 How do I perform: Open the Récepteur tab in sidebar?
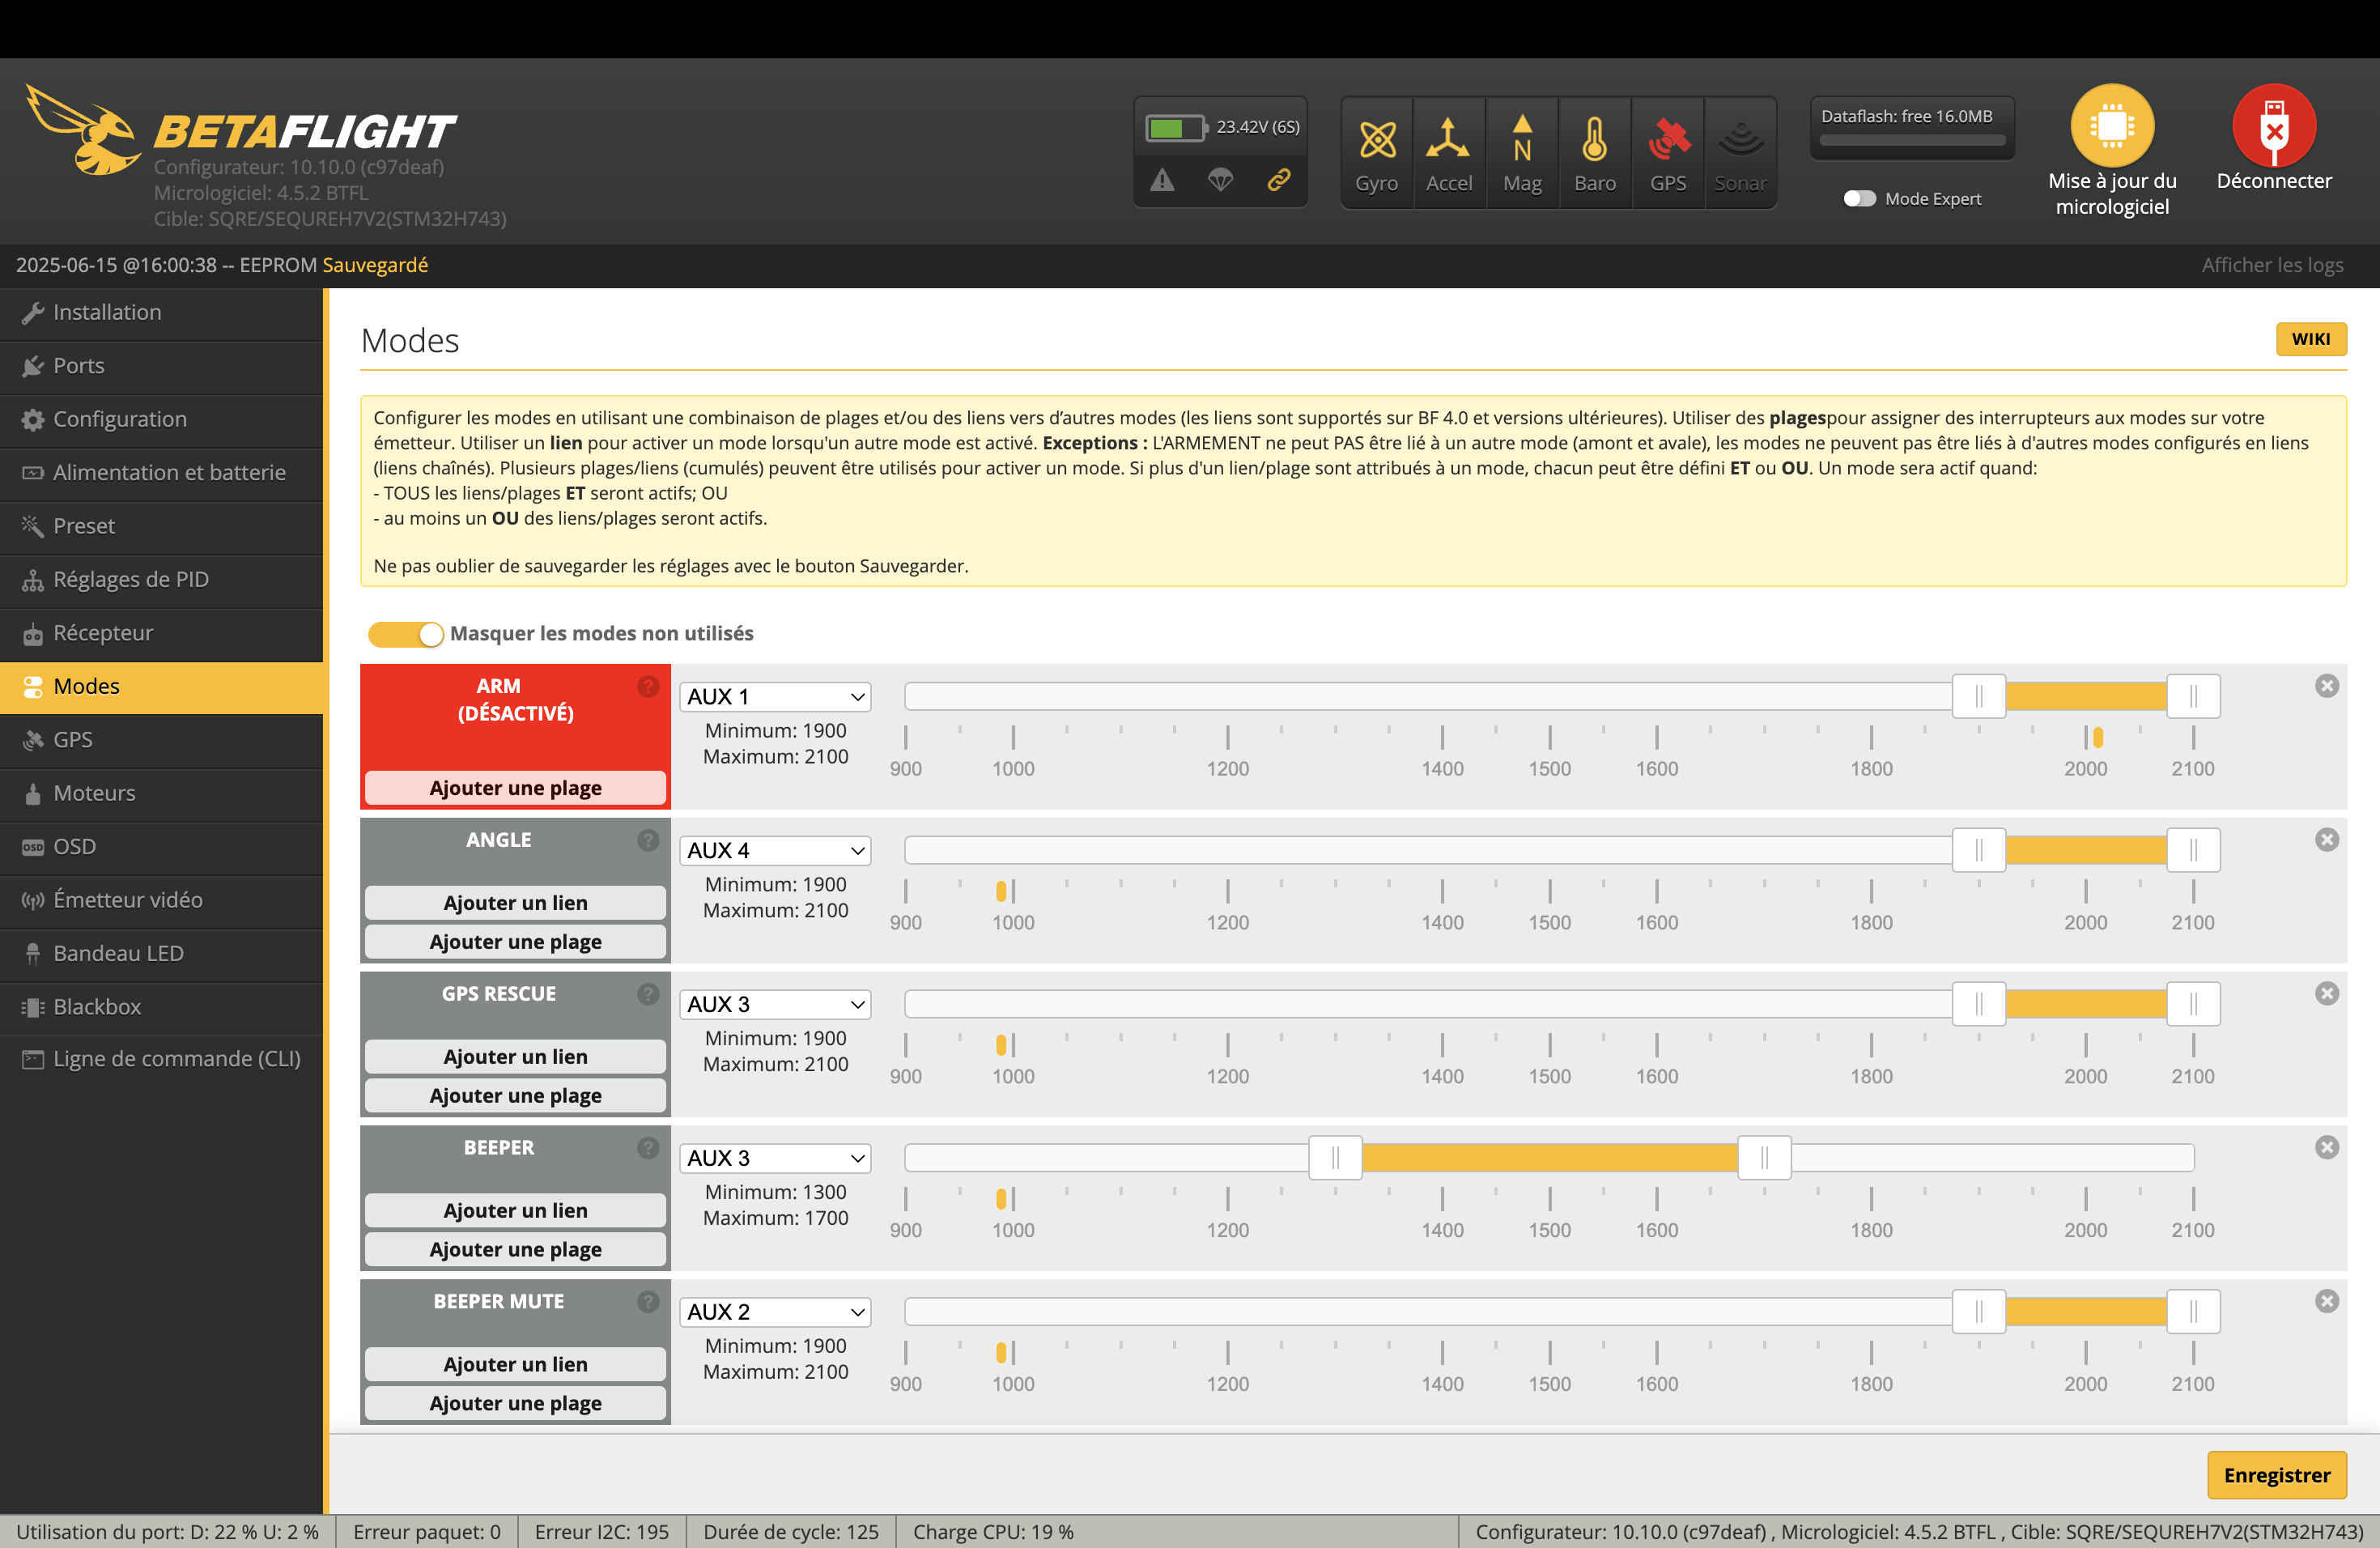pyautogui.click(x=103, y=633)
